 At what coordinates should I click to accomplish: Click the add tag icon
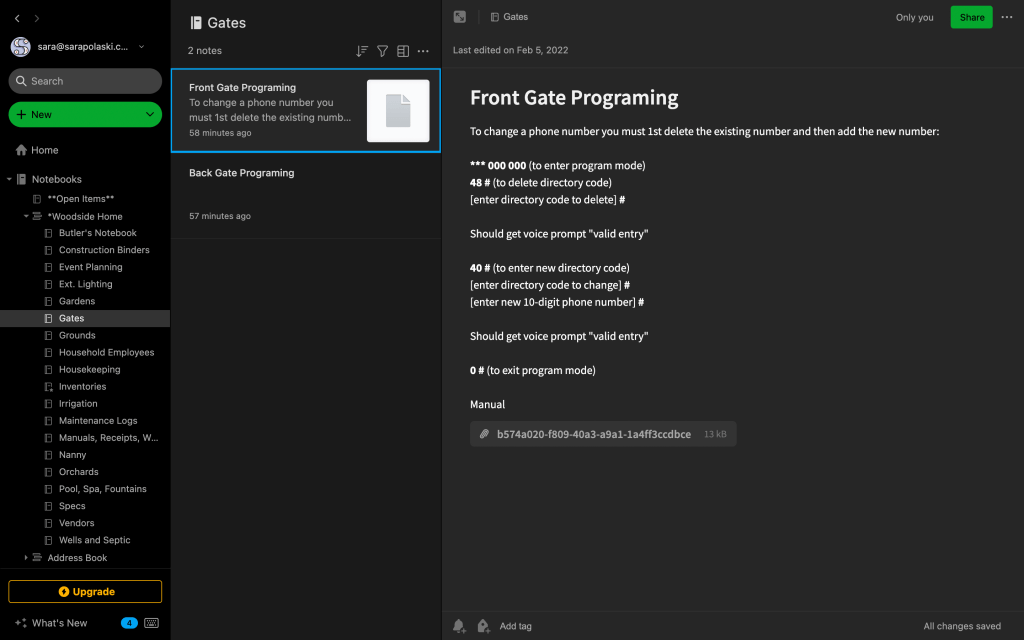point(483,626)
